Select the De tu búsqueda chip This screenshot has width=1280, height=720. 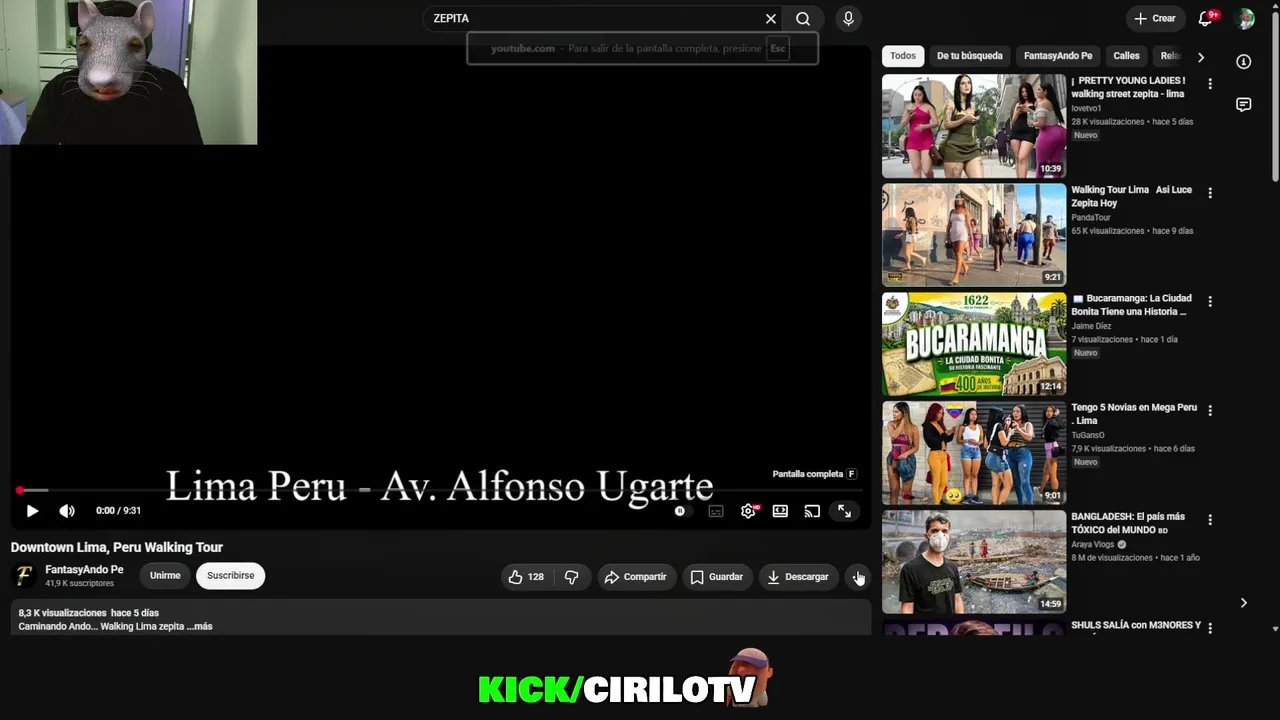tap(969, 56)
